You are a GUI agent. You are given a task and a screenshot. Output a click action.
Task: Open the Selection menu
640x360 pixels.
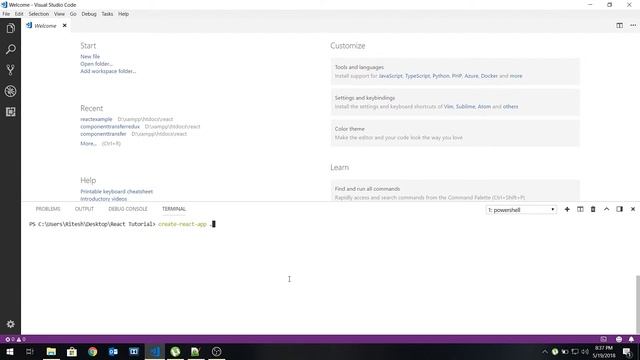39,14
